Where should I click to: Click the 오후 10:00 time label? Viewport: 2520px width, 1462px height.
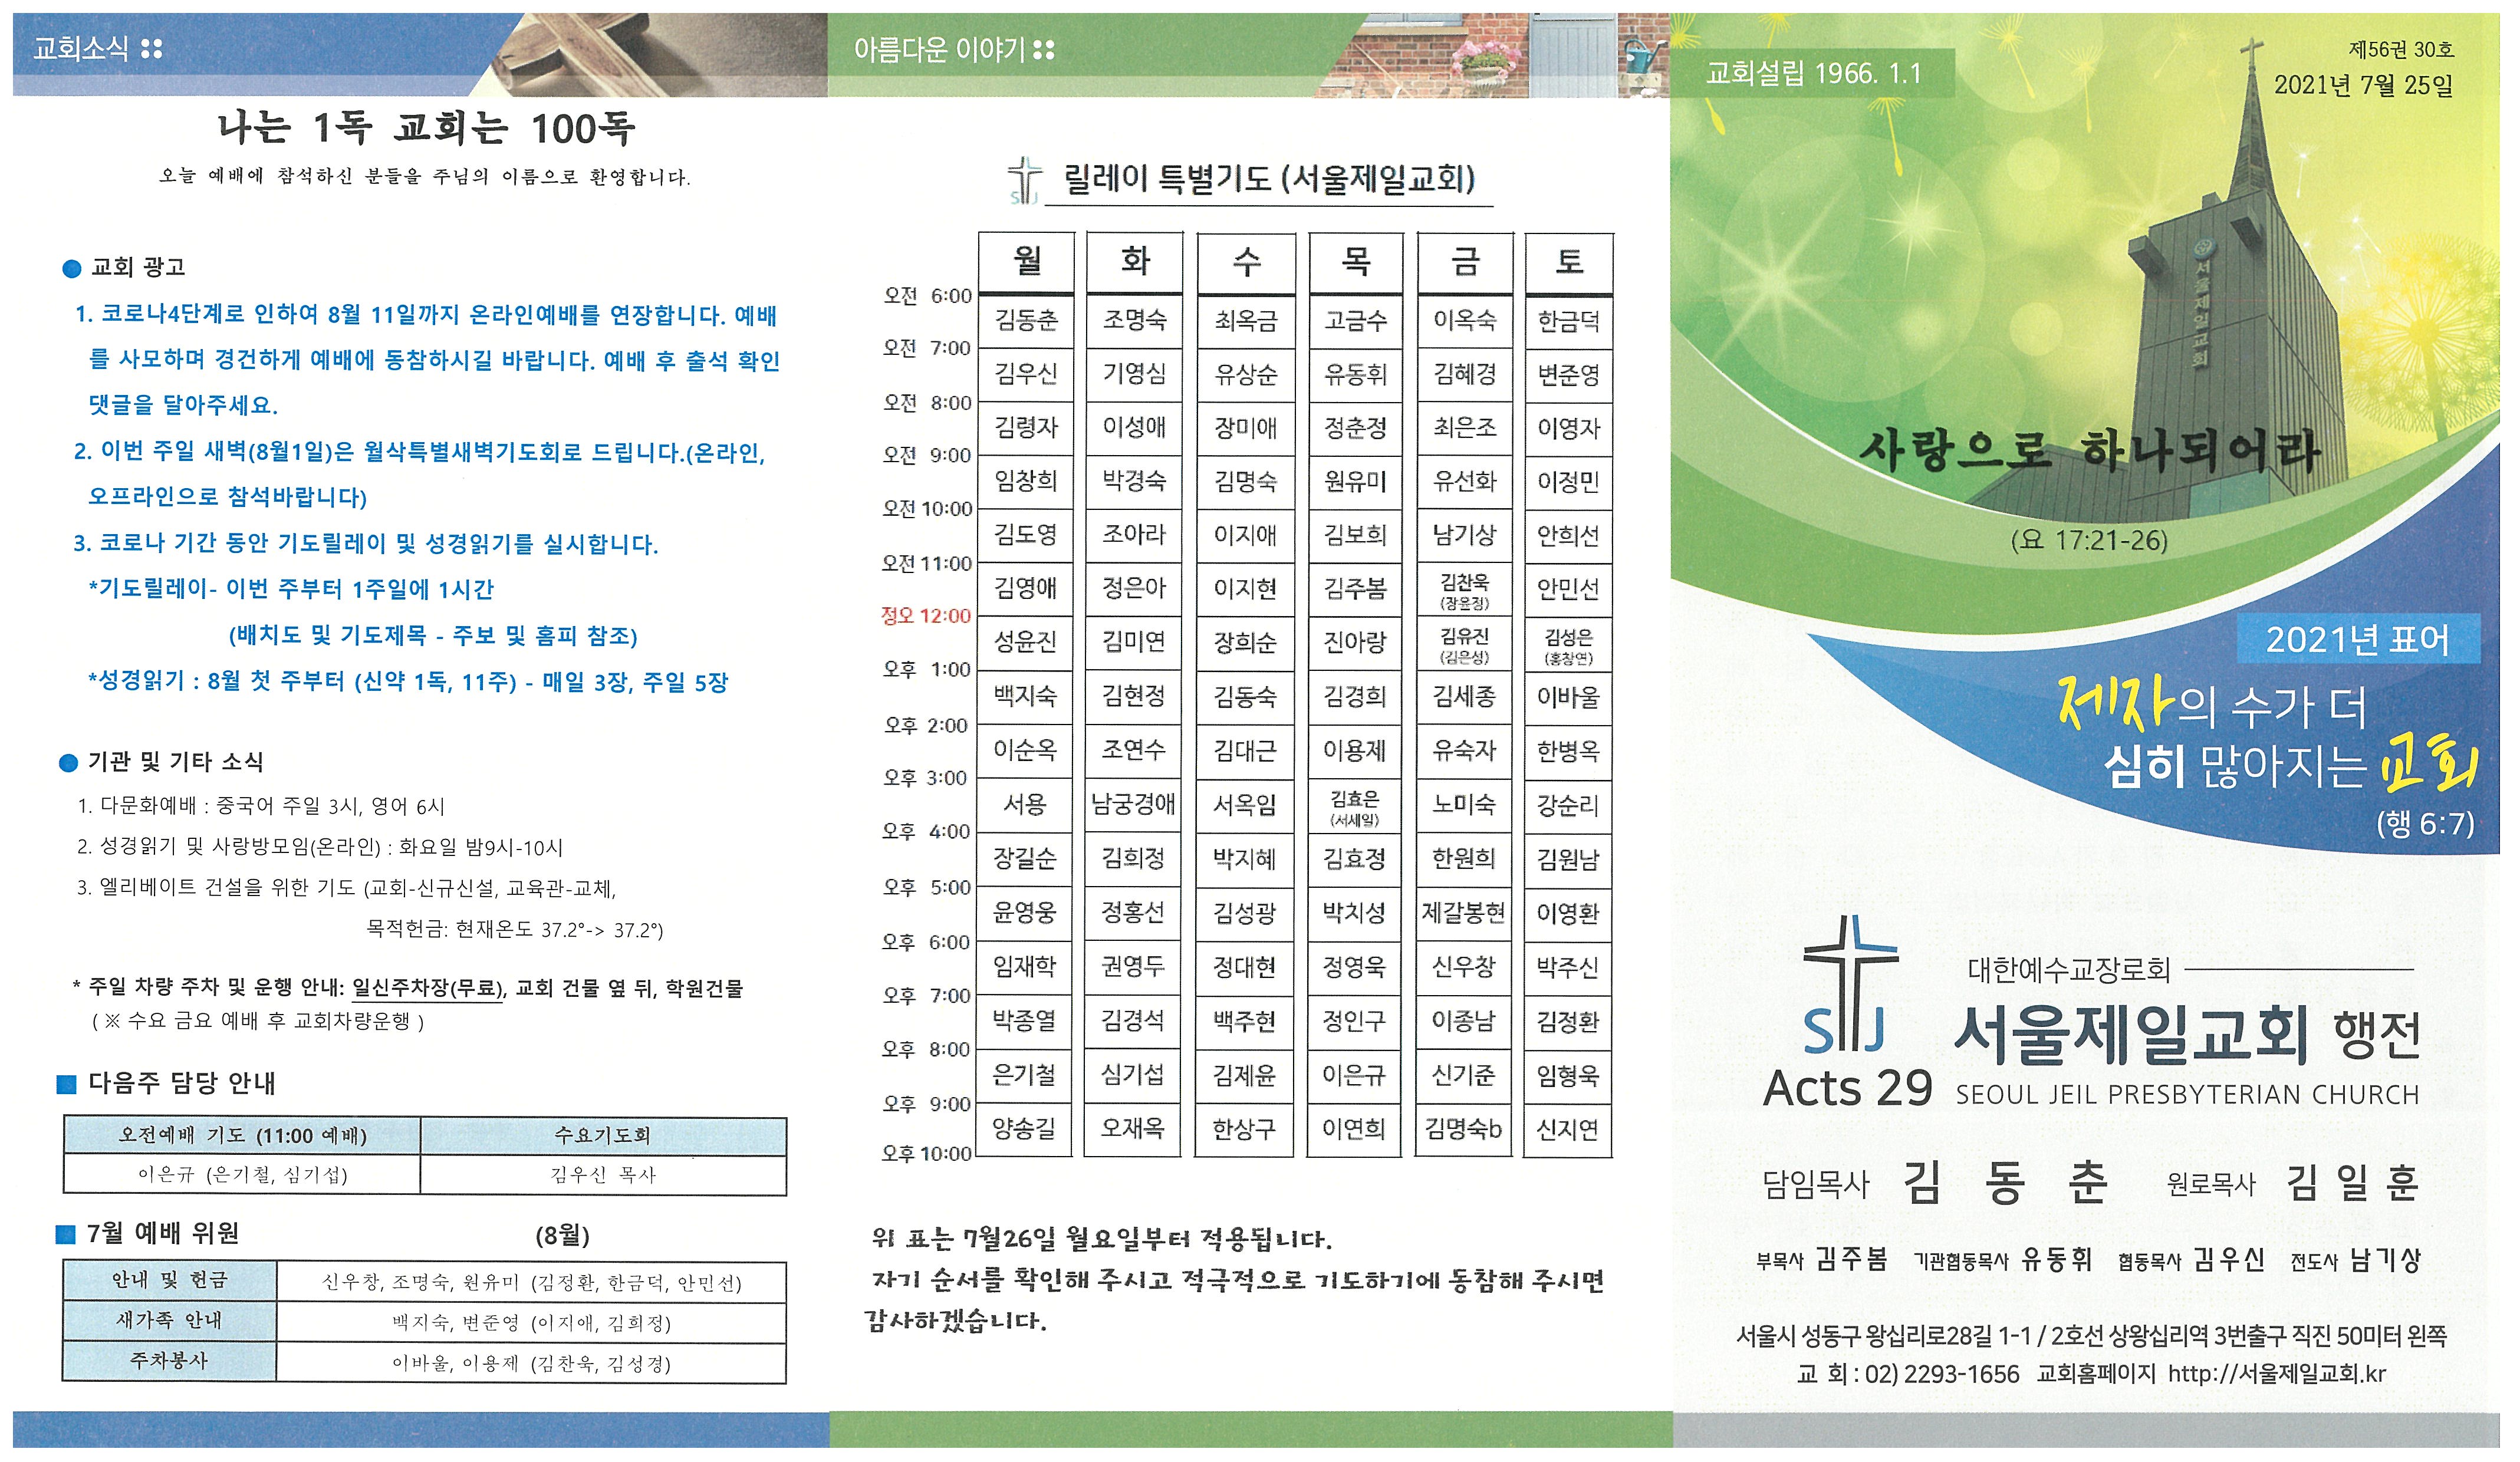(x=926, y=1154)
